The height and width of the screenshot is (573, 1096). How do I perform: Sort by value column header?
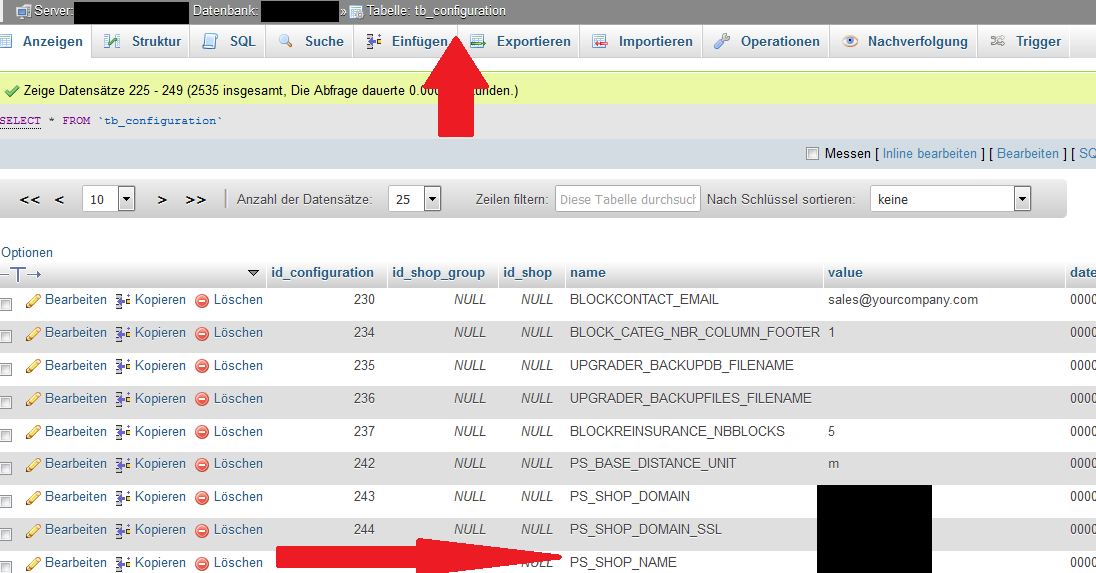(x=845, y=273)
